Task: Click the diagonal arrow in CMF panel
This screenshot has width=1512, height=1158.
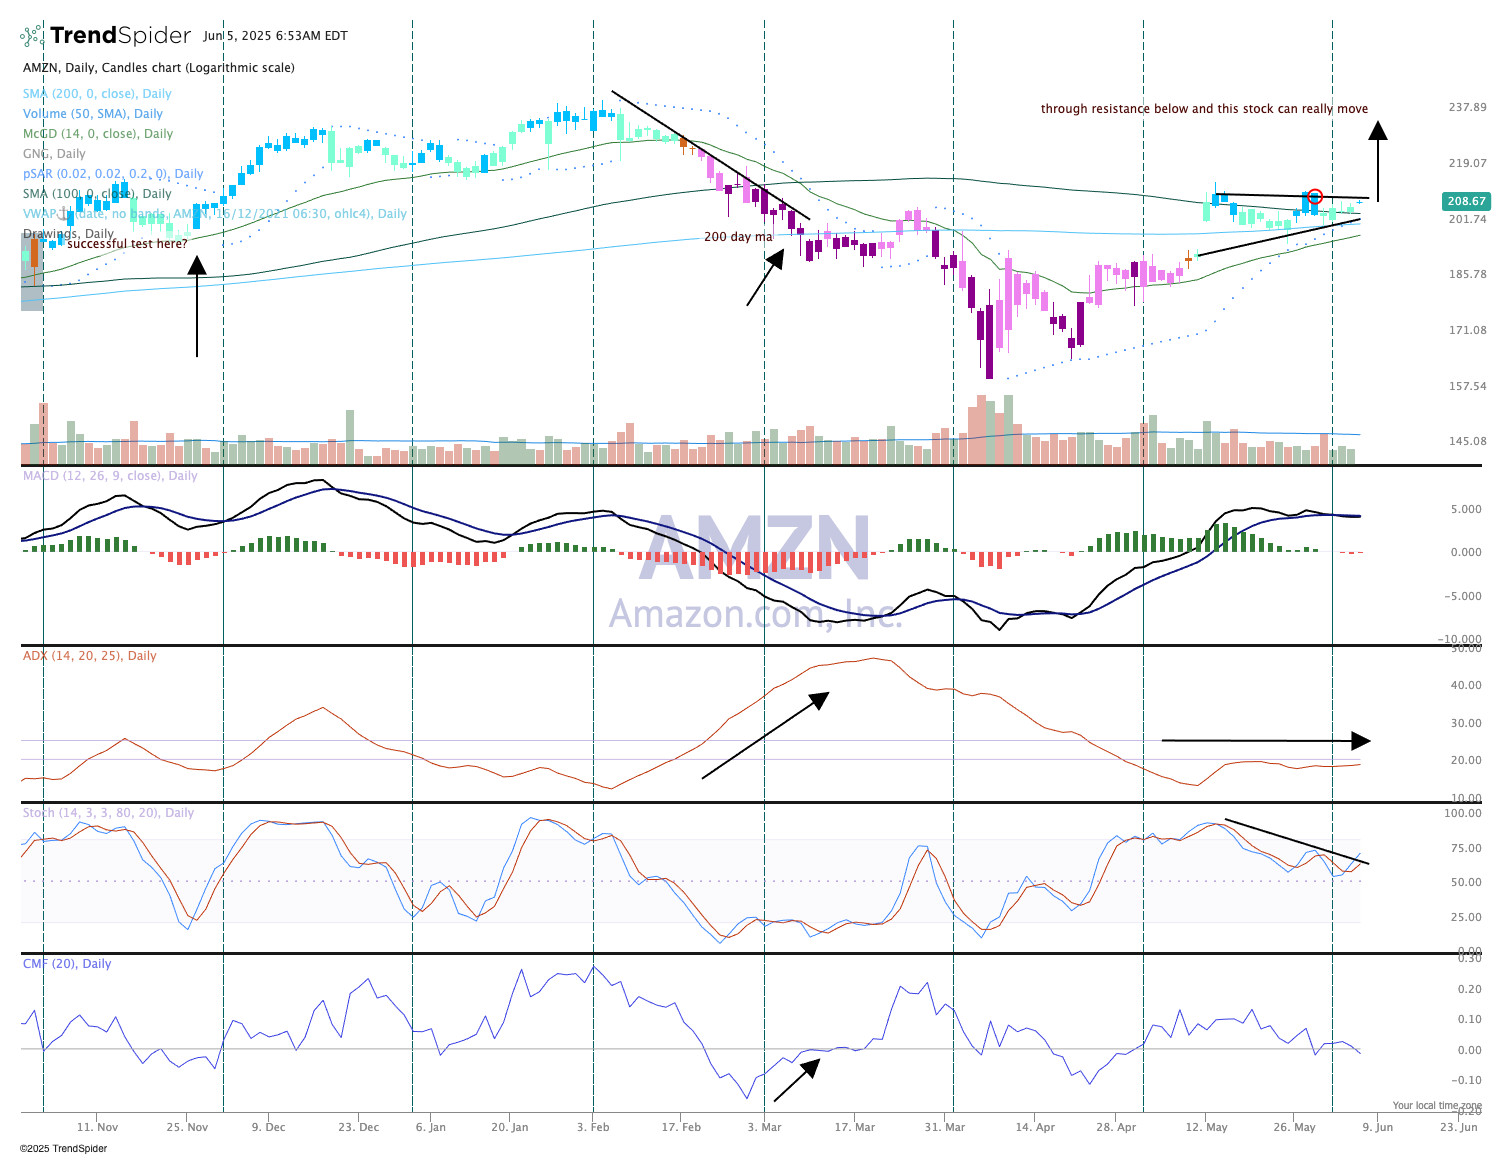Action: tap(797, 1080)
